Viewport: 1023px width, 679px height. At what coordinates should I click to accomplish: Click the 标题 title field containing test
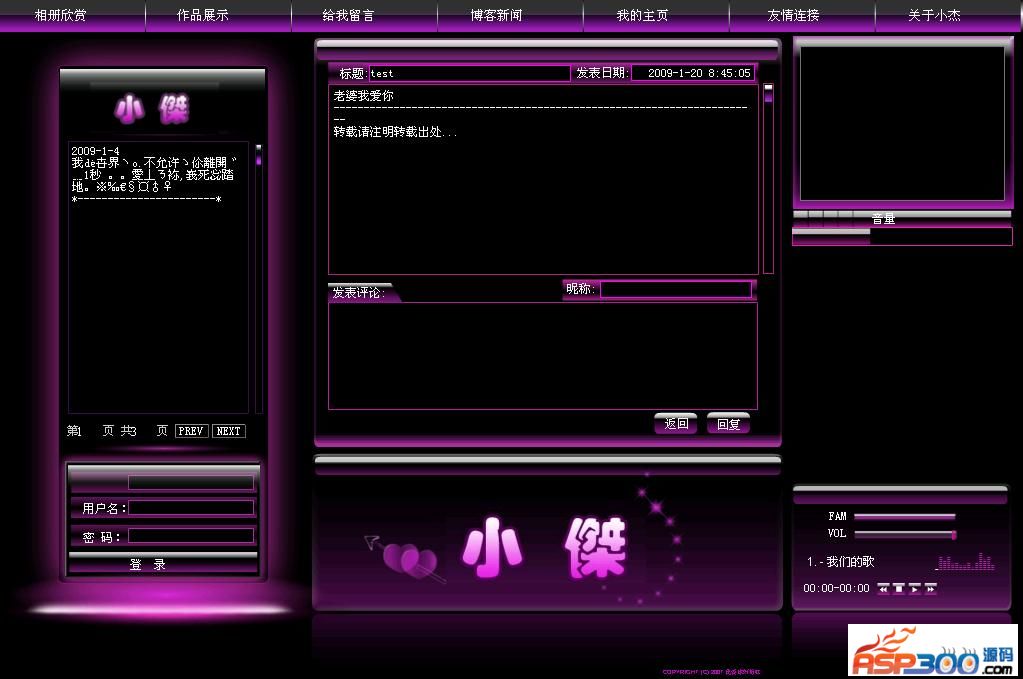[470, 73]
